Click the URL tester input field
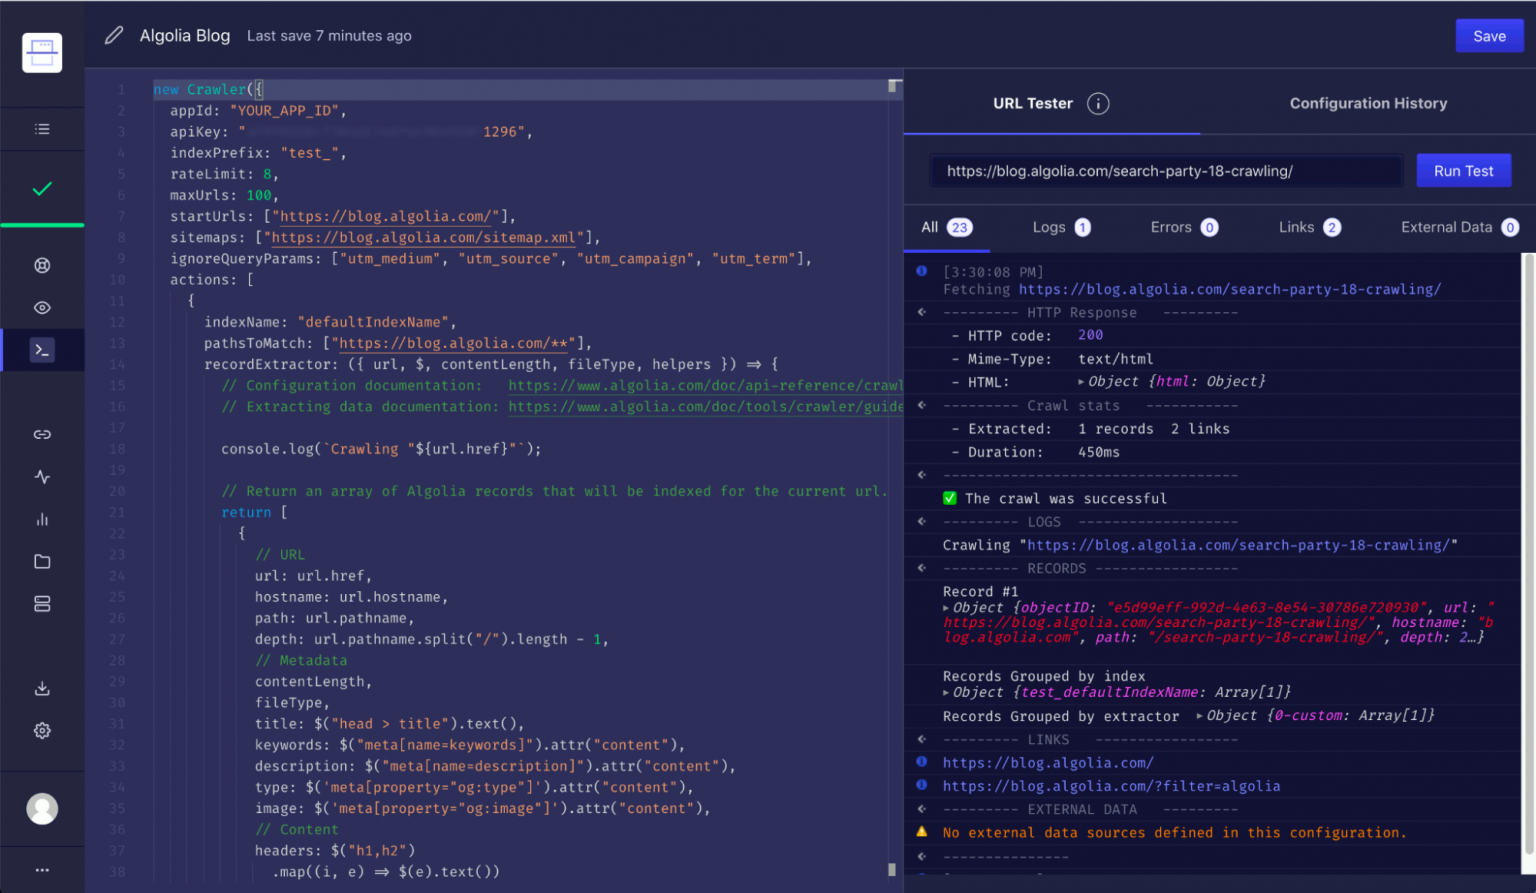 point(1165,171)
